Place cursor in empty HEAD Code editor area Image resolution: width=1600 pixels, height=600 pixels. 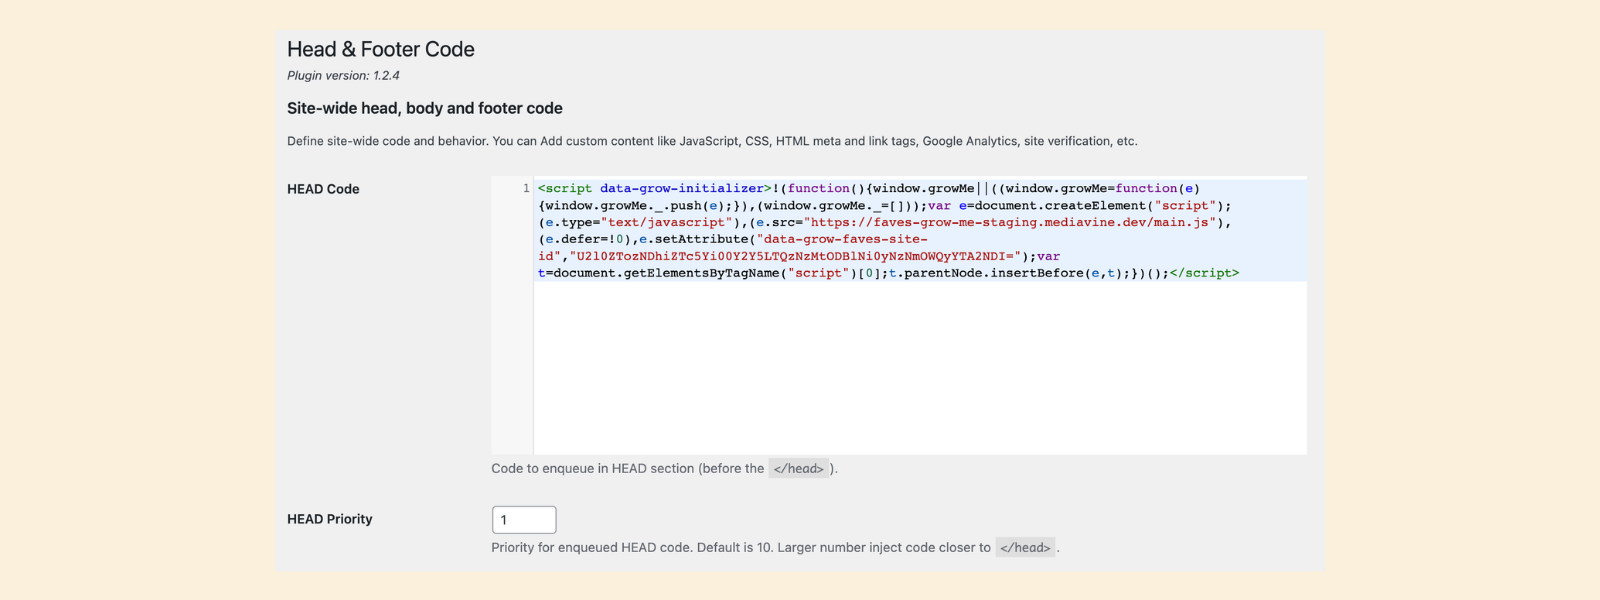[x=918, y=368]
